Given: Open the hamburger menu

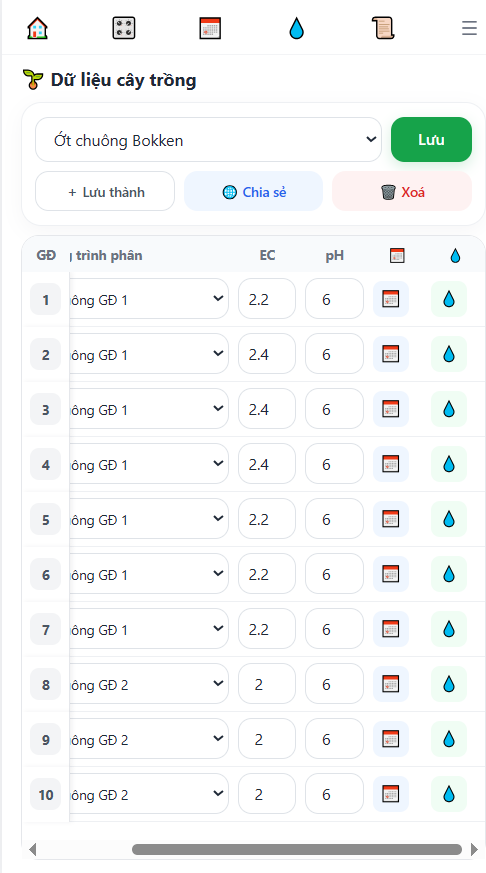Looking at the screenshot, I should tap(469, 28).
